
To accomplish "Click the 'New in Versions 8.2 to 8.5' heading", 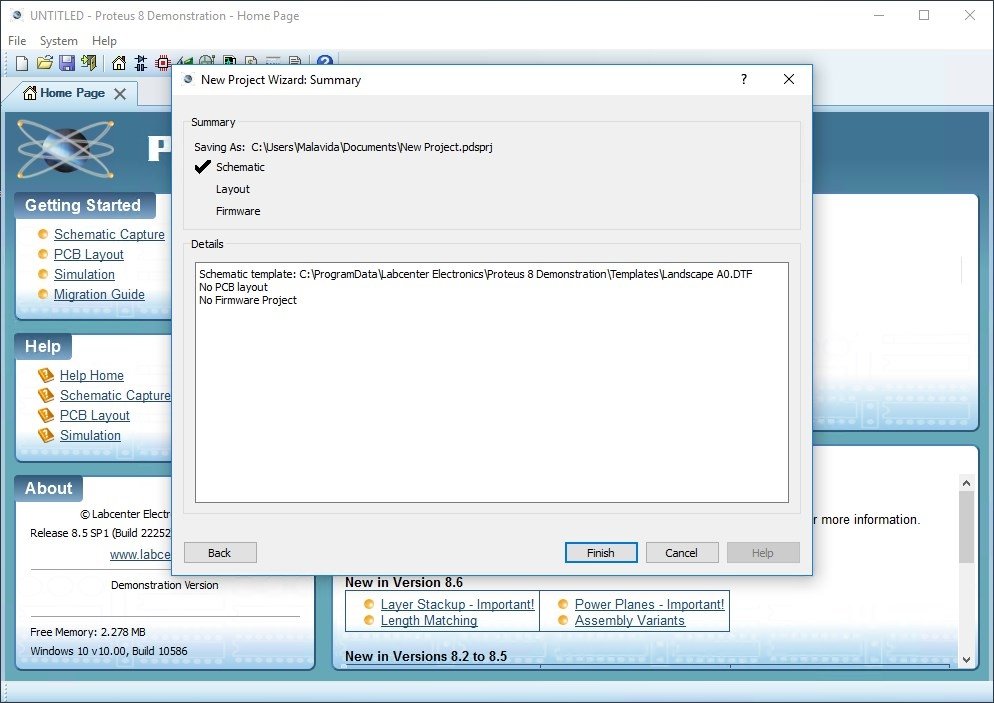I will click(x=426, y=656).
